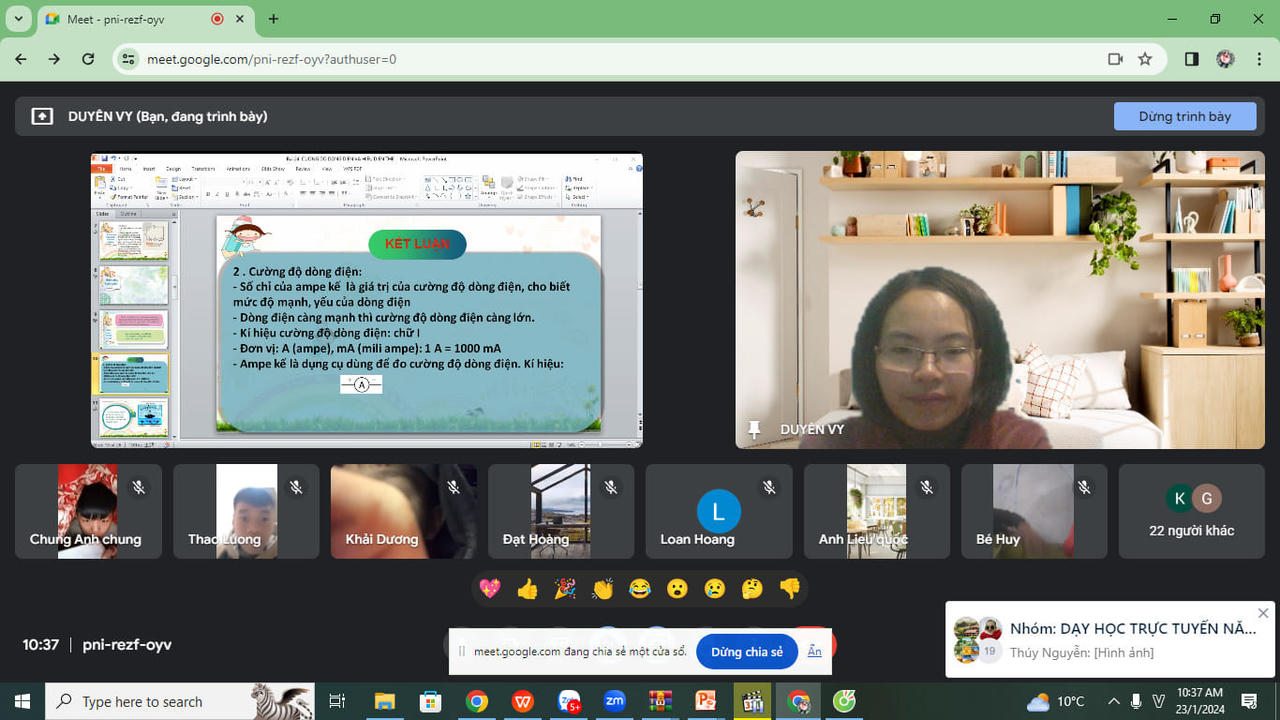React with the thinking face emoji

[x=752, y=589]
